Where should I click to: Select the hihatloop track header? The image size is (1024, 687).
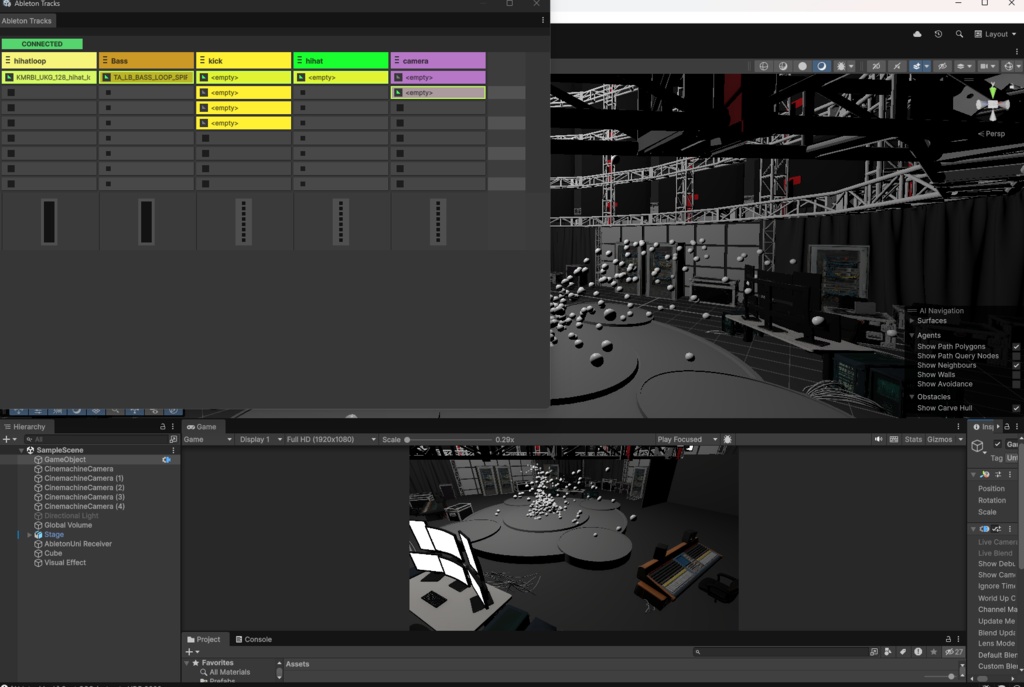pyautogui.click(x=49, y=61)
